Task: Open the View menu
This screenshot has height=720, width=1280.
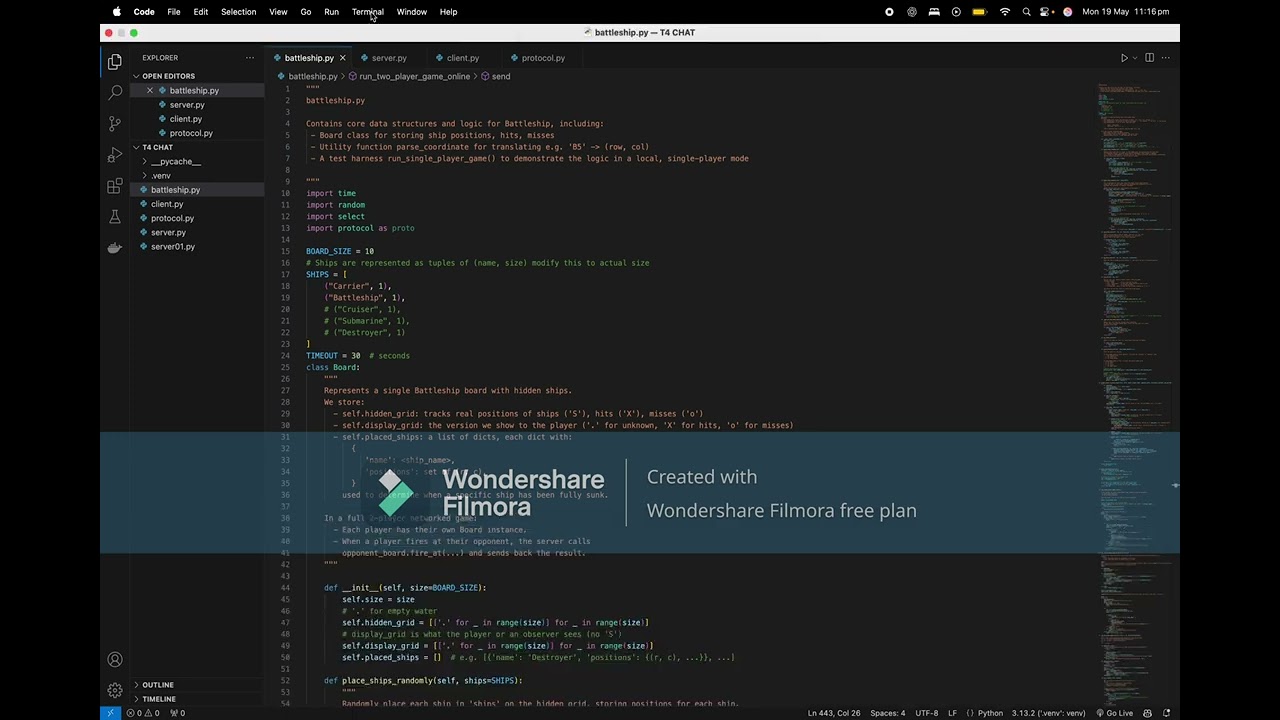Action: point(278,12)
